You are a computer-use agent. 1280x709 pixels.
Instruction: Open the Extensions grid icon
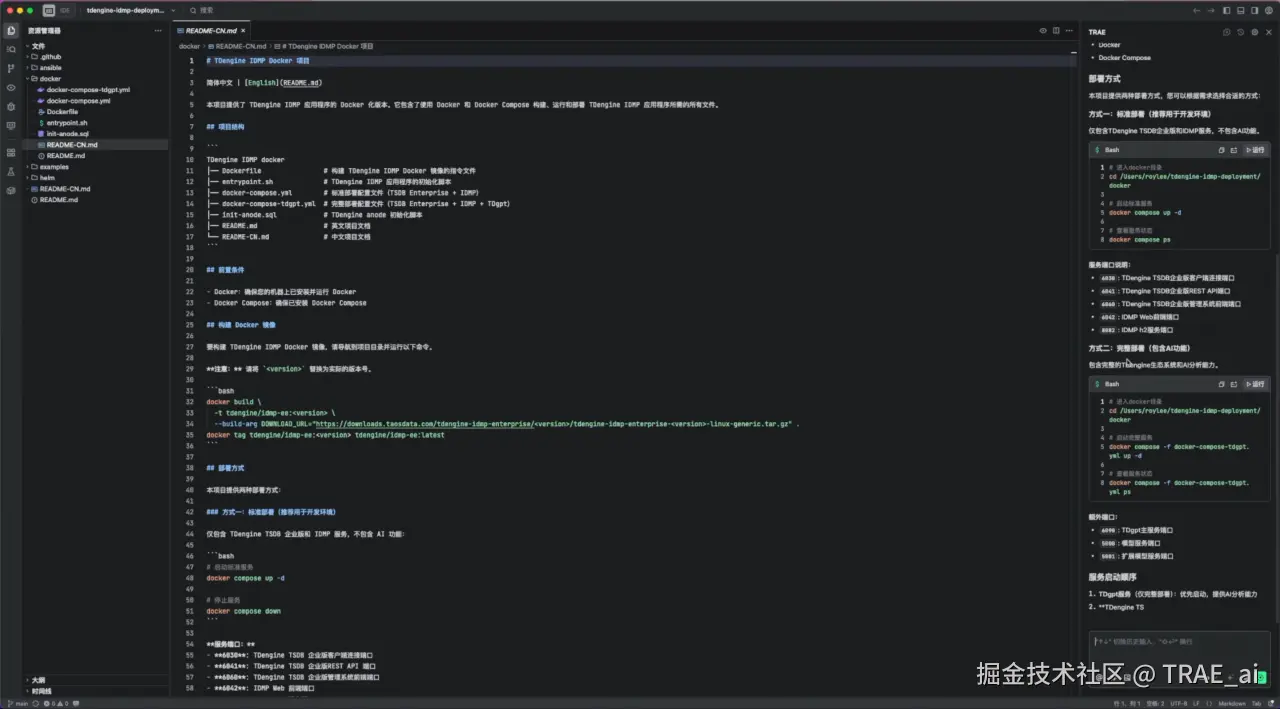pyautogui.click(x=11, y=152)
